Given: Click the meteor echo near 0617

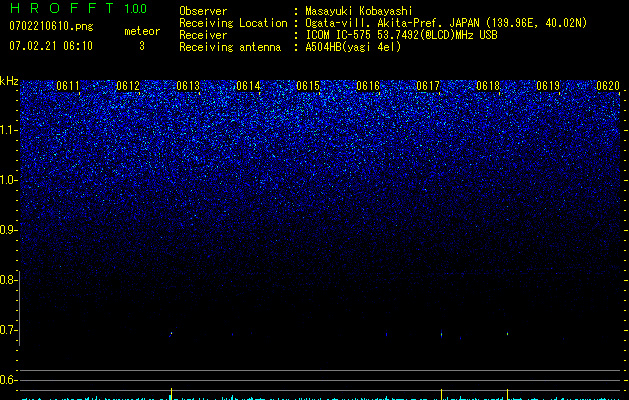Looking at the screenshot, I should click(x=441, y=334).
